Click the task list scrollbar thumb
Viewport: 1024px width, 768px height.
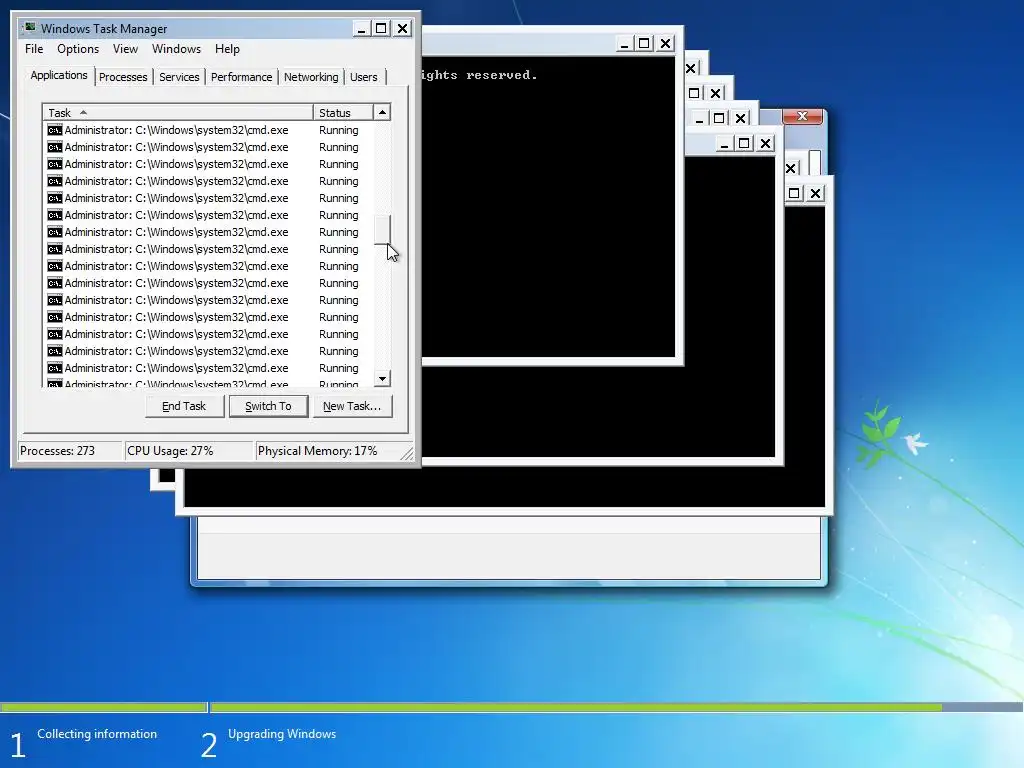[382, 230]
